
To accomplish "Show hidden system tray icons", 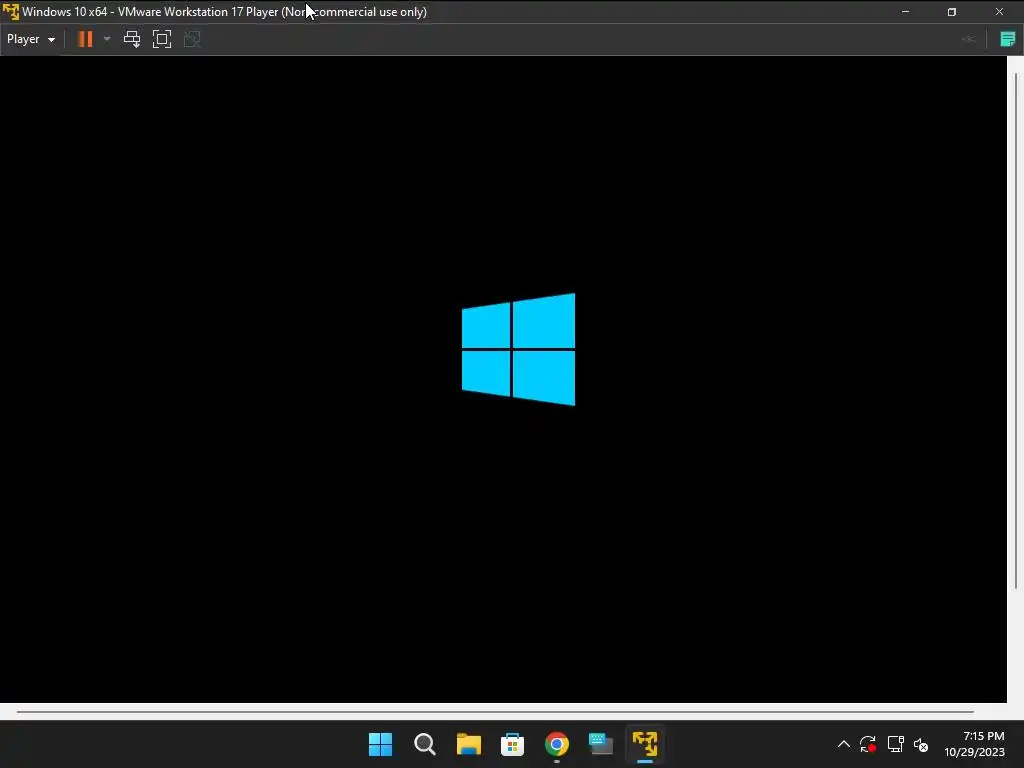I will (x=844, y=744).
